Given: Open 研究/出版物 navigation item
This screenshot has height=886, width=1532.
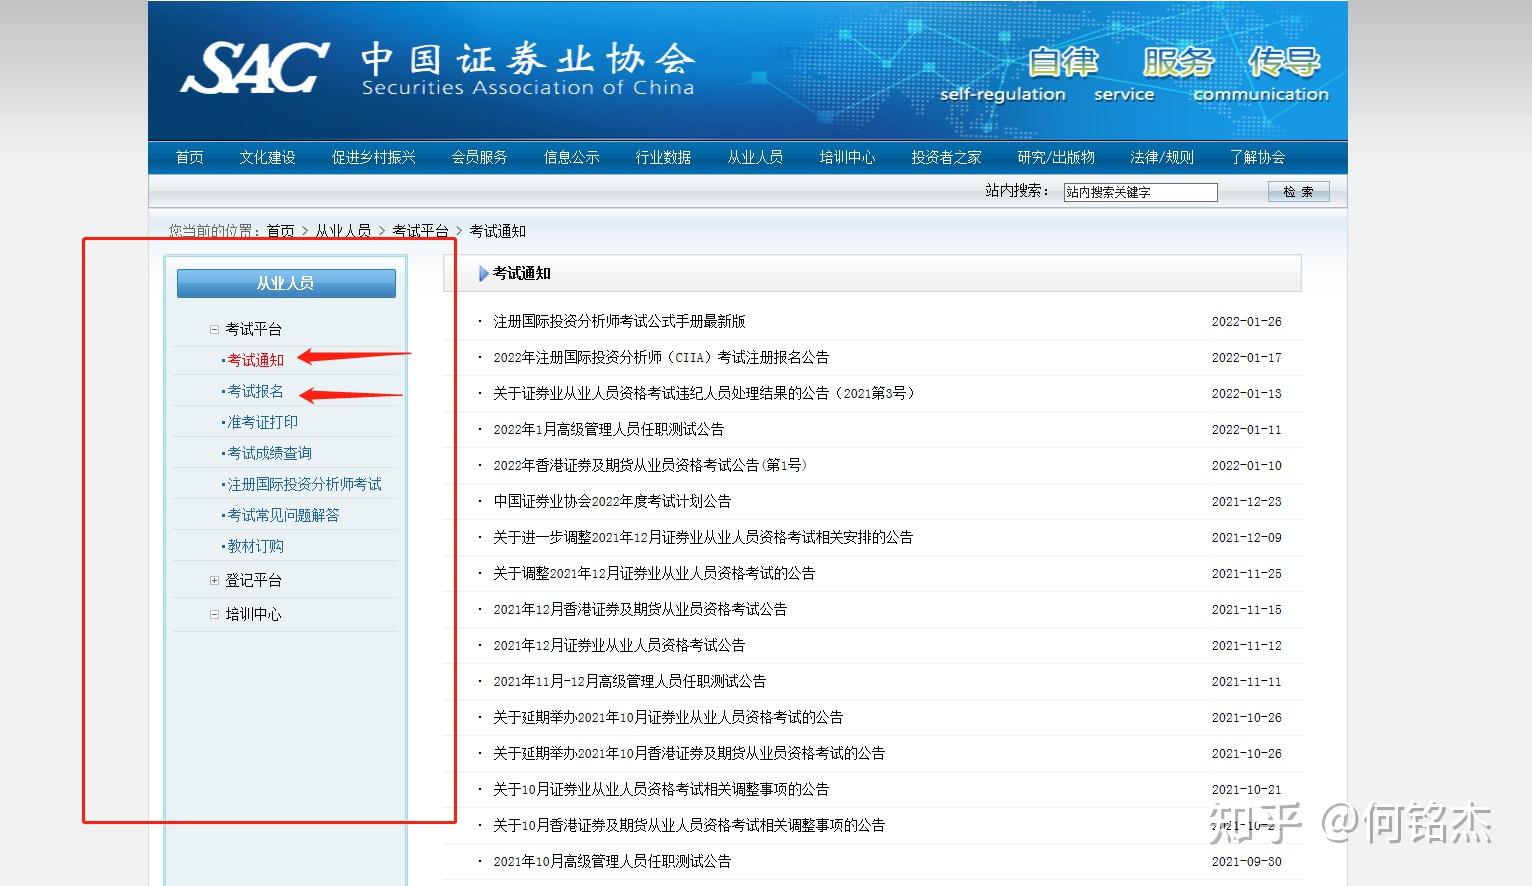Looking at the screenshot, I should click(x=1056, y=157).
